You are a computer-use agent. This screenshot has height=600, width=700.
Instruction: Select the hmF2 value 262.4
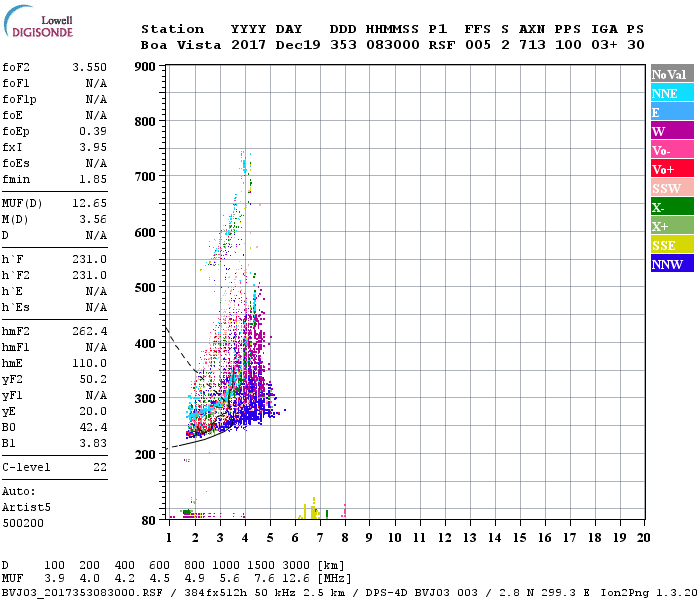(x=89, y=331)
